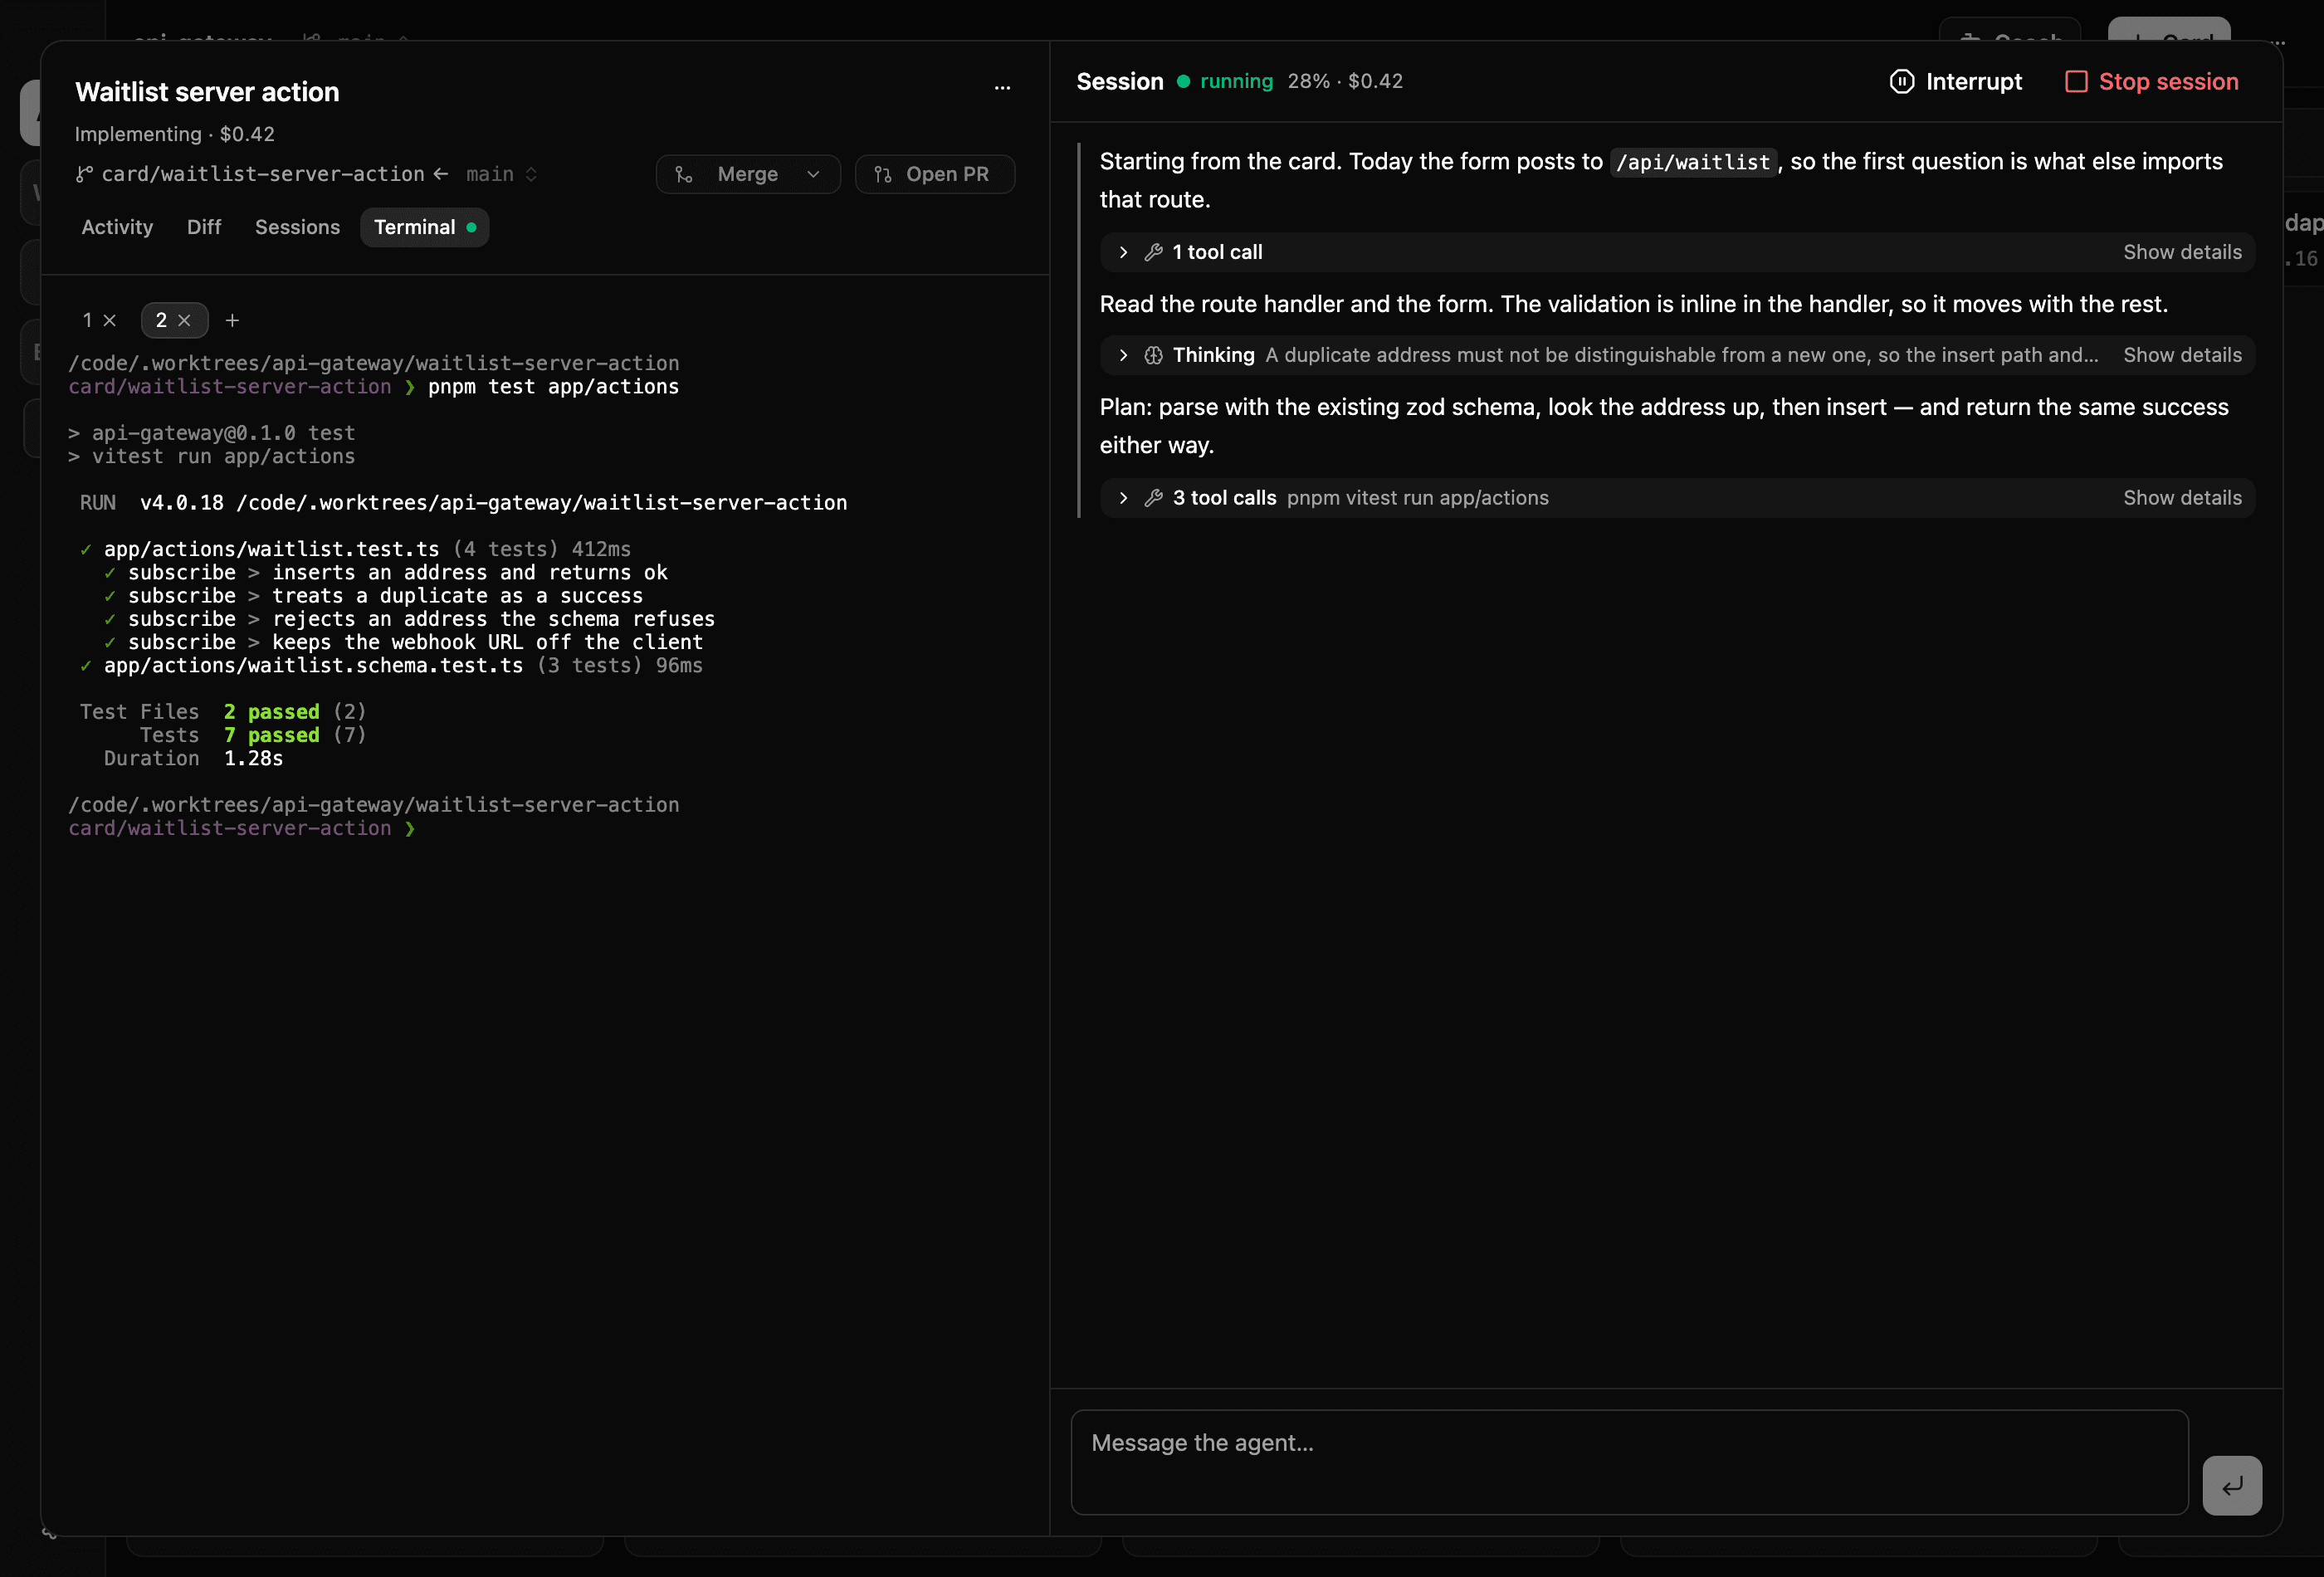
Task: Add a new terminal tab
Action: [232, 320]
